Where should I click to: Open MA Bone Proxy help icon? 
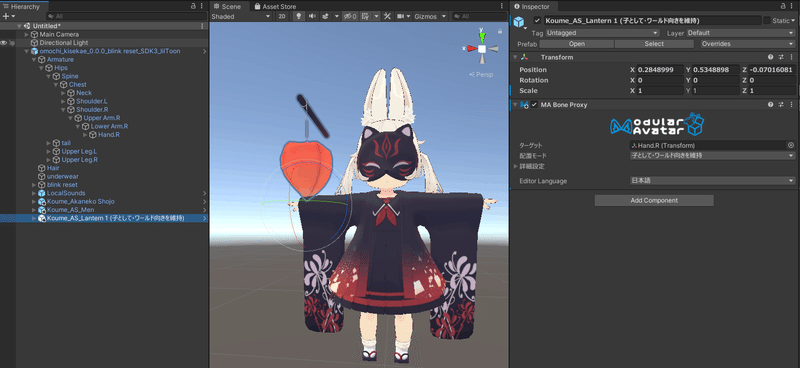coord(771,104)
